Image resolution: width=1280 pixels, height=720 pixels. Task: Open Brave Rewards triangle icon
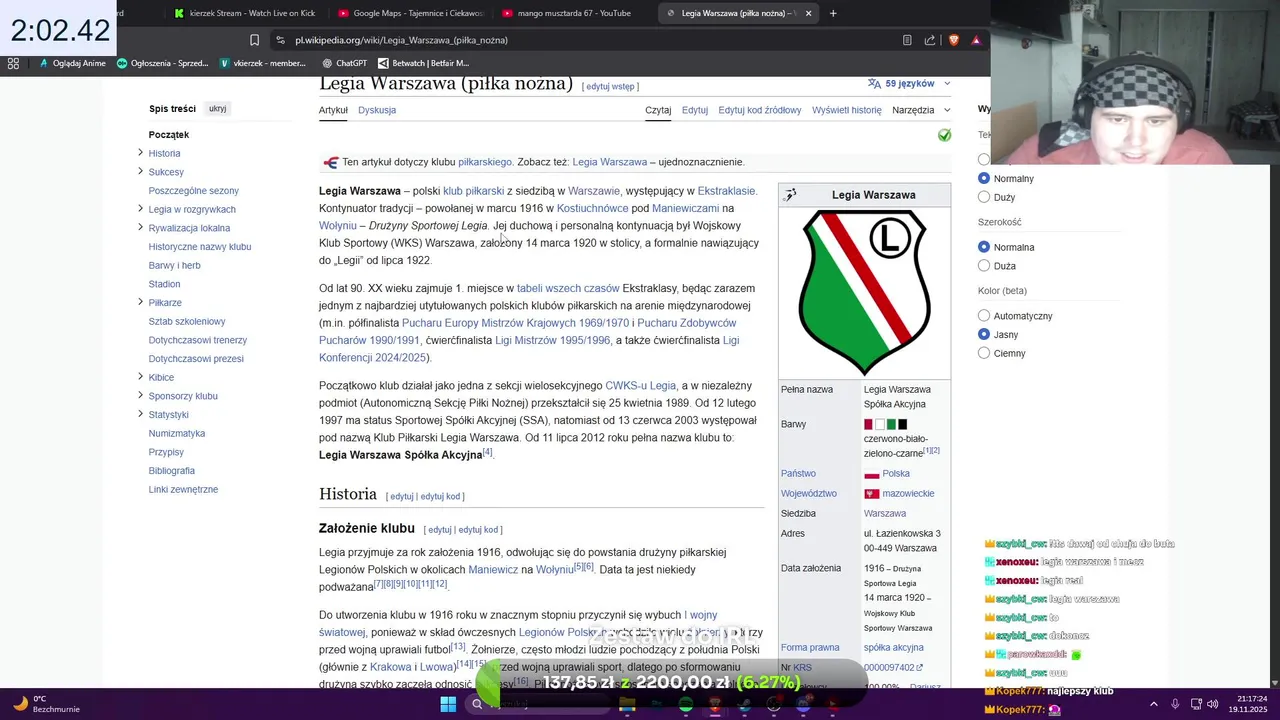(976, 40)
